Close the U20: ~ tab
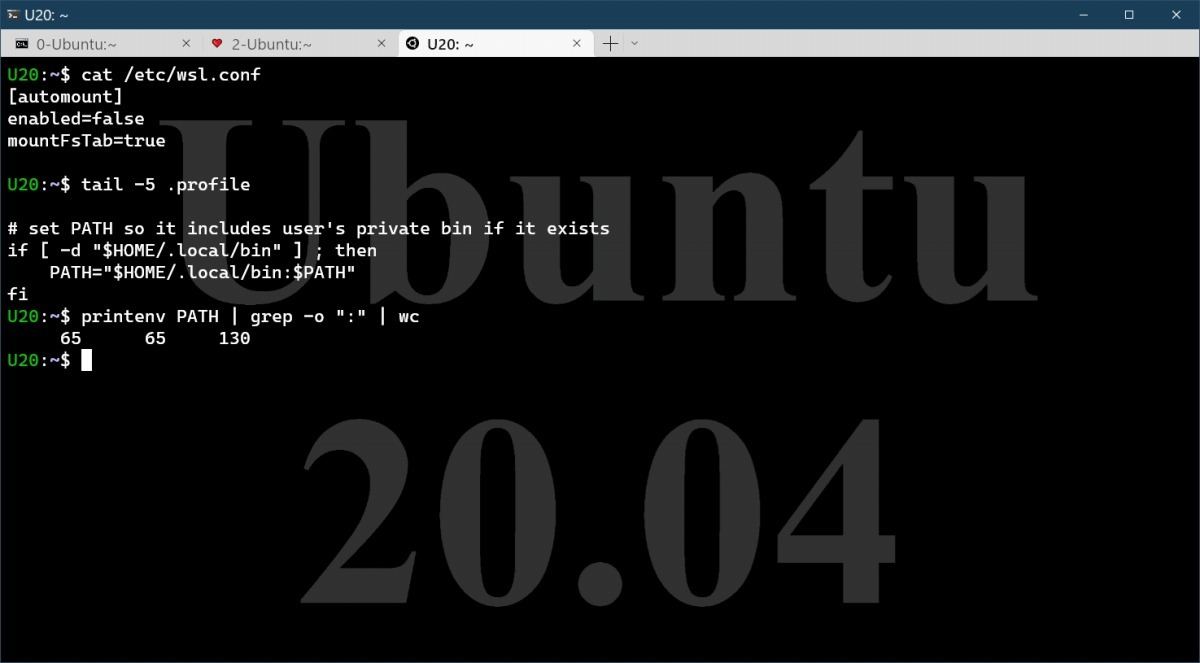 pyautogui.click(x=577, y=44)
